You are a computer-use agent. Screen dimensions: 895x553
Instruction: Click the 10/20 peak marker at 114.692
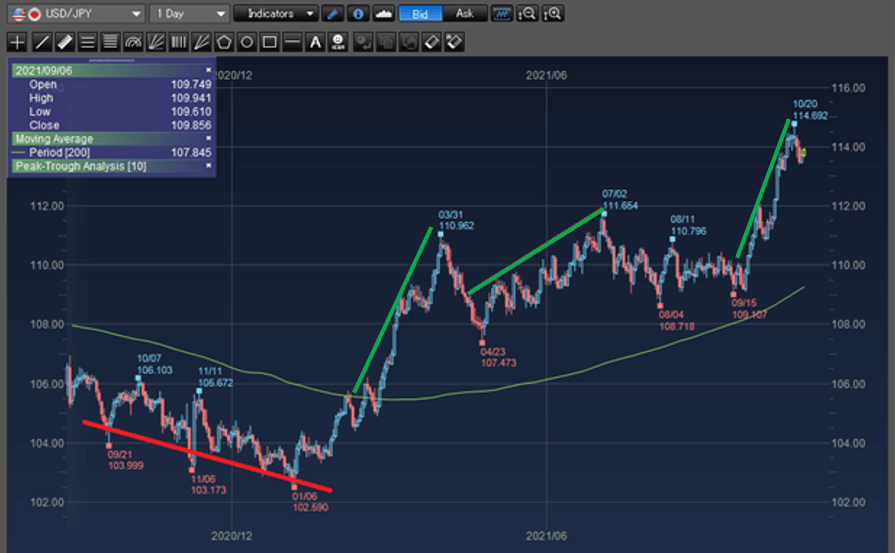pos(794,124)
